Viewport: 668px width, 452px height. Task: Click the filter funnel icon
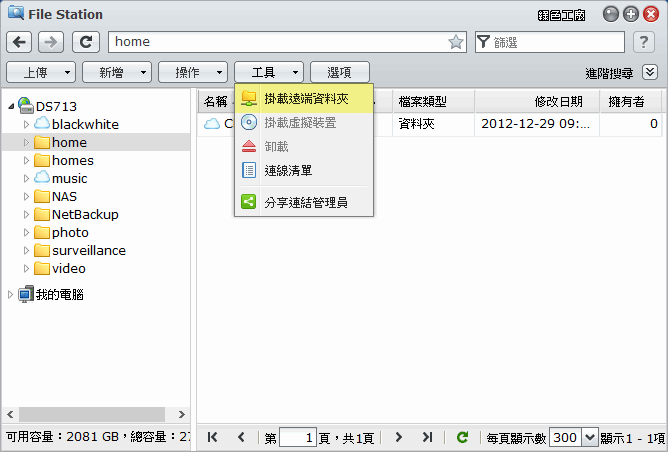[483, 42]
